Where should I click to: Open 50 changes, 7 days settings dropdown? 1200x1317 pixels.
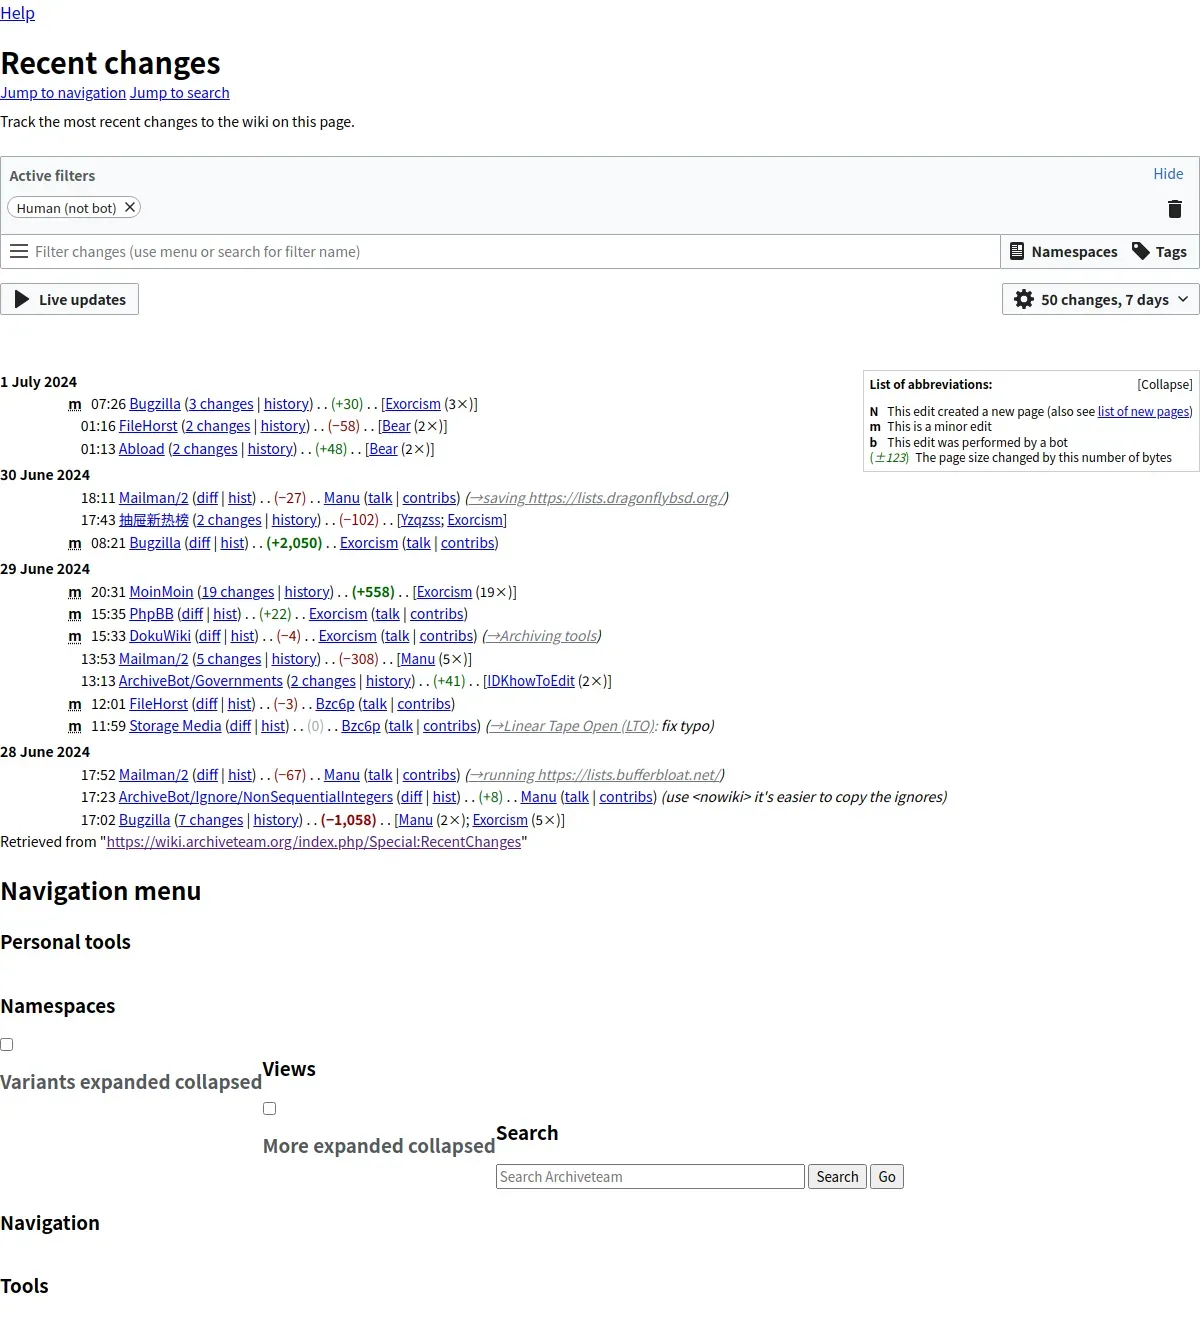[x=1100, y=300]
